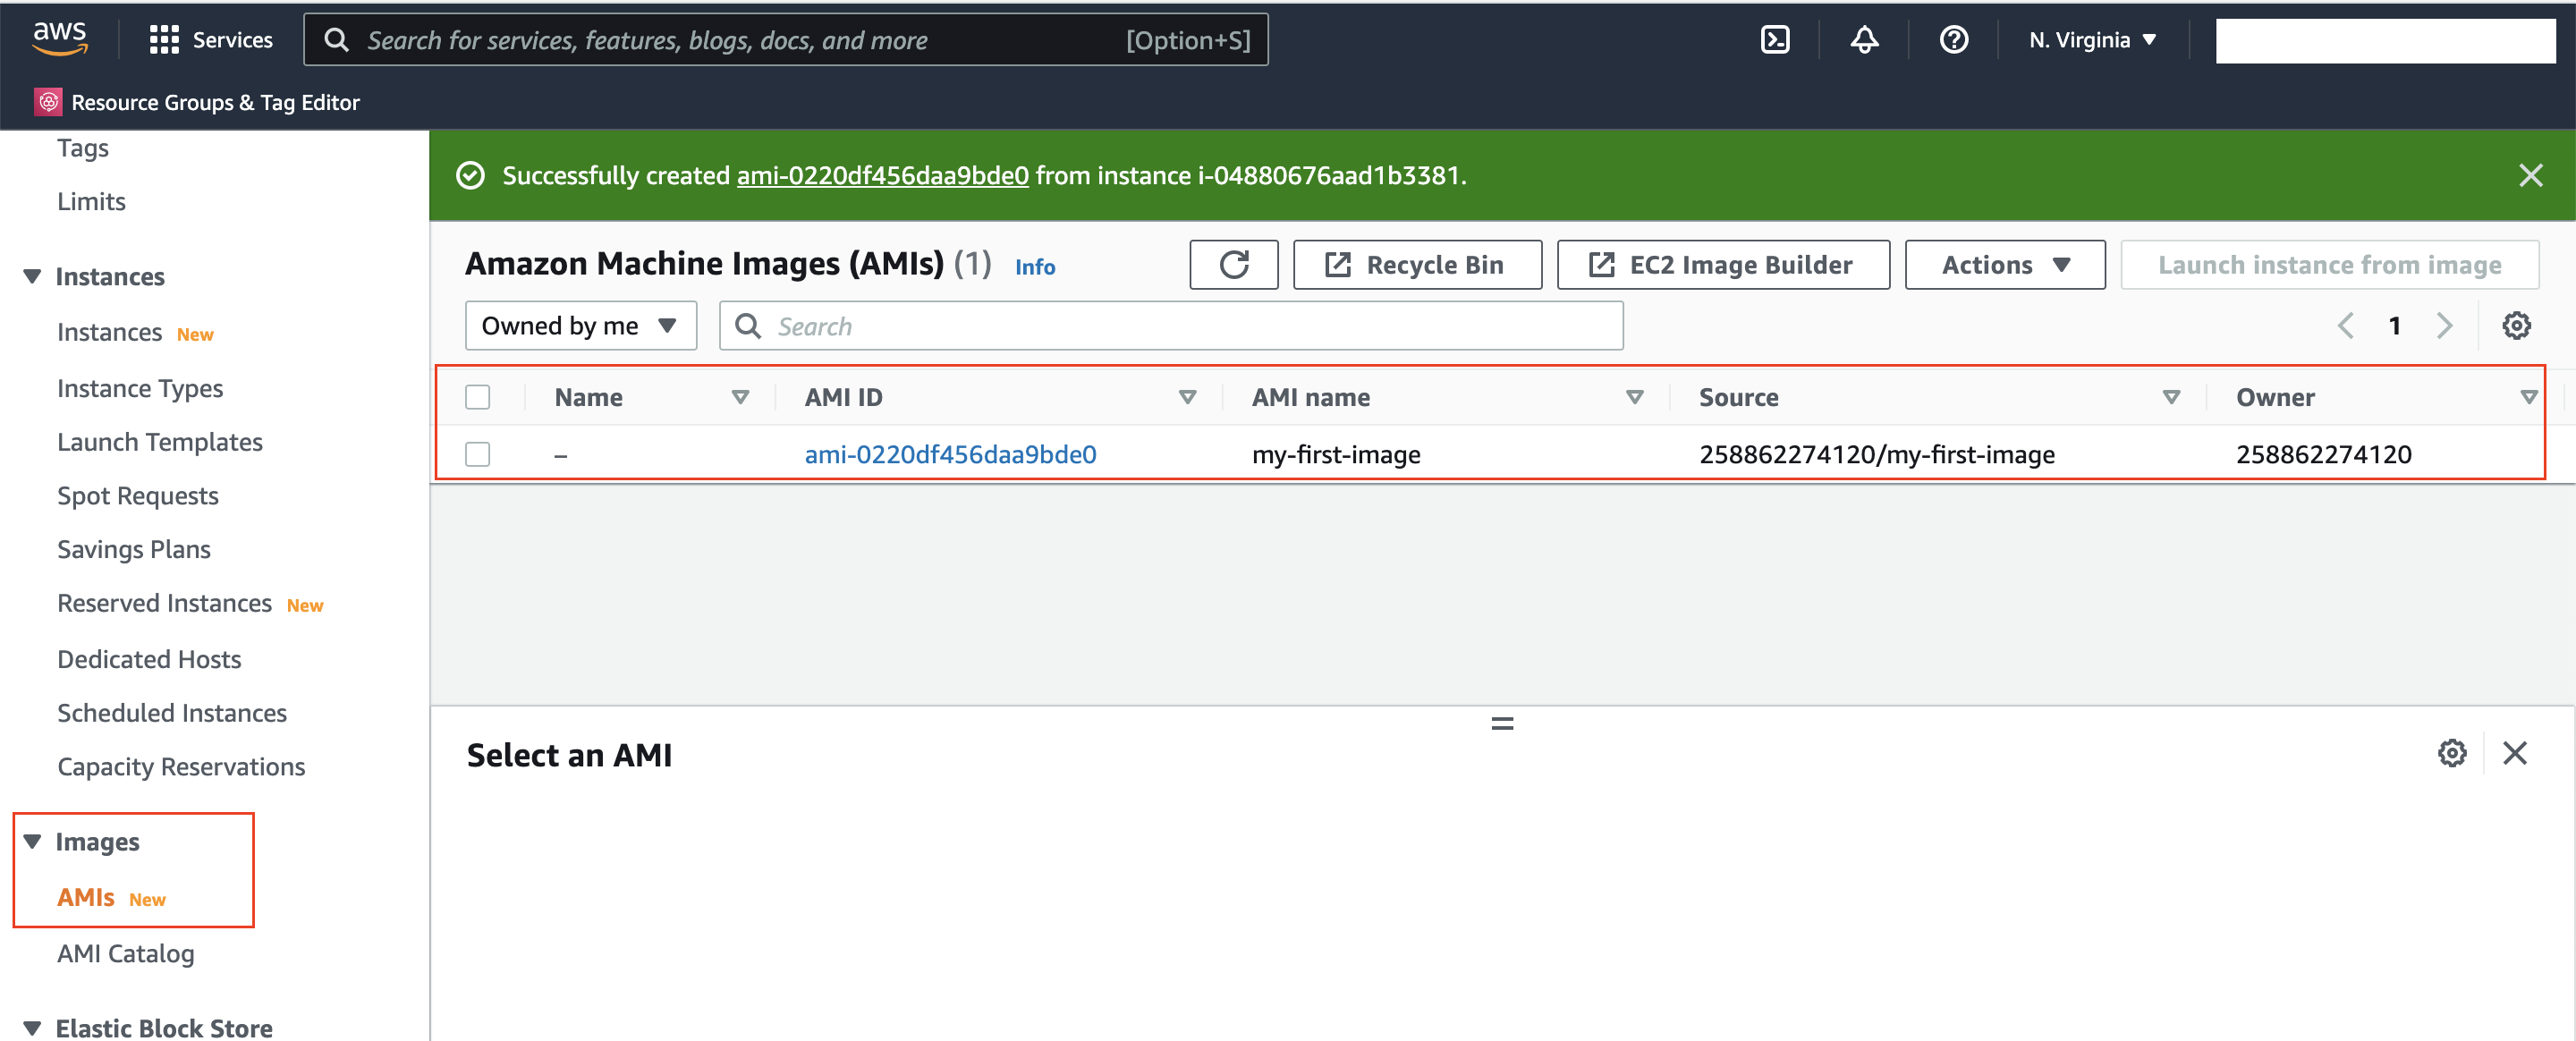Open details panel settings gear
This screenshot has height=1041, width=2576.
click(x=2451, y=753)
